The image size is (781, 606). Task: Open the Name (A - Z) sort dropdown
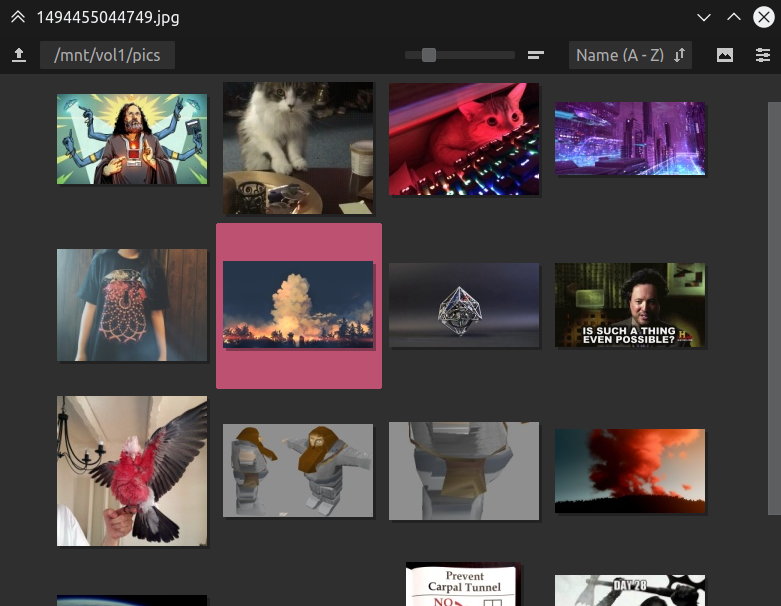pyautogui.click(x=630, y=55)
